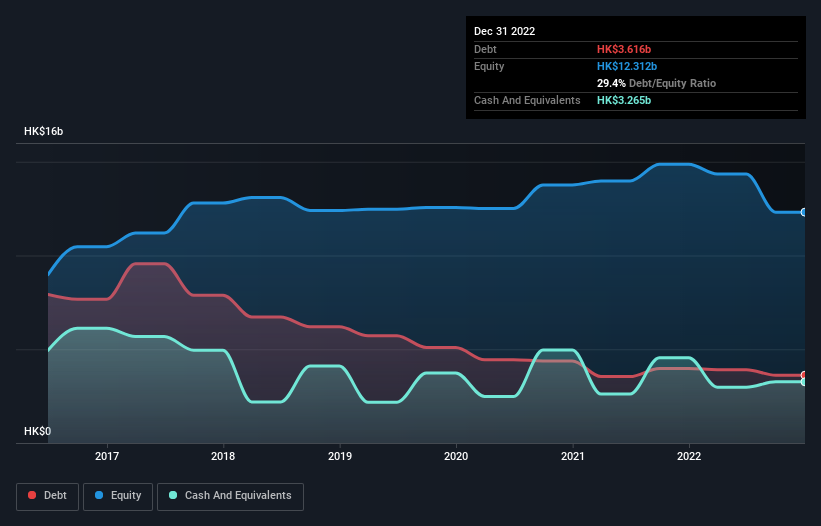821x526 pixels.
Task: Click the red Debt endpoint marker
Action: 804,375
